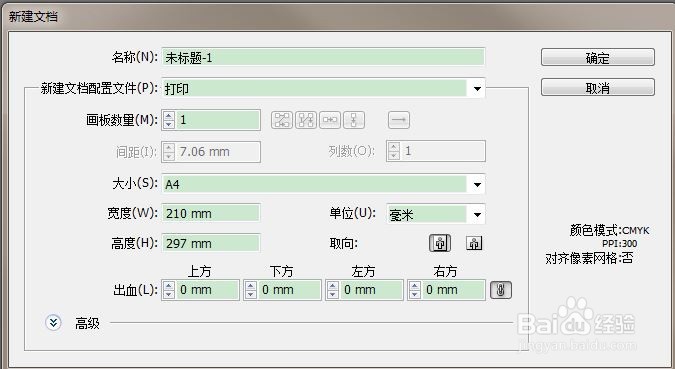
Task: Click the 对齐像素网格:否 text
Action: tap(589, 258)
